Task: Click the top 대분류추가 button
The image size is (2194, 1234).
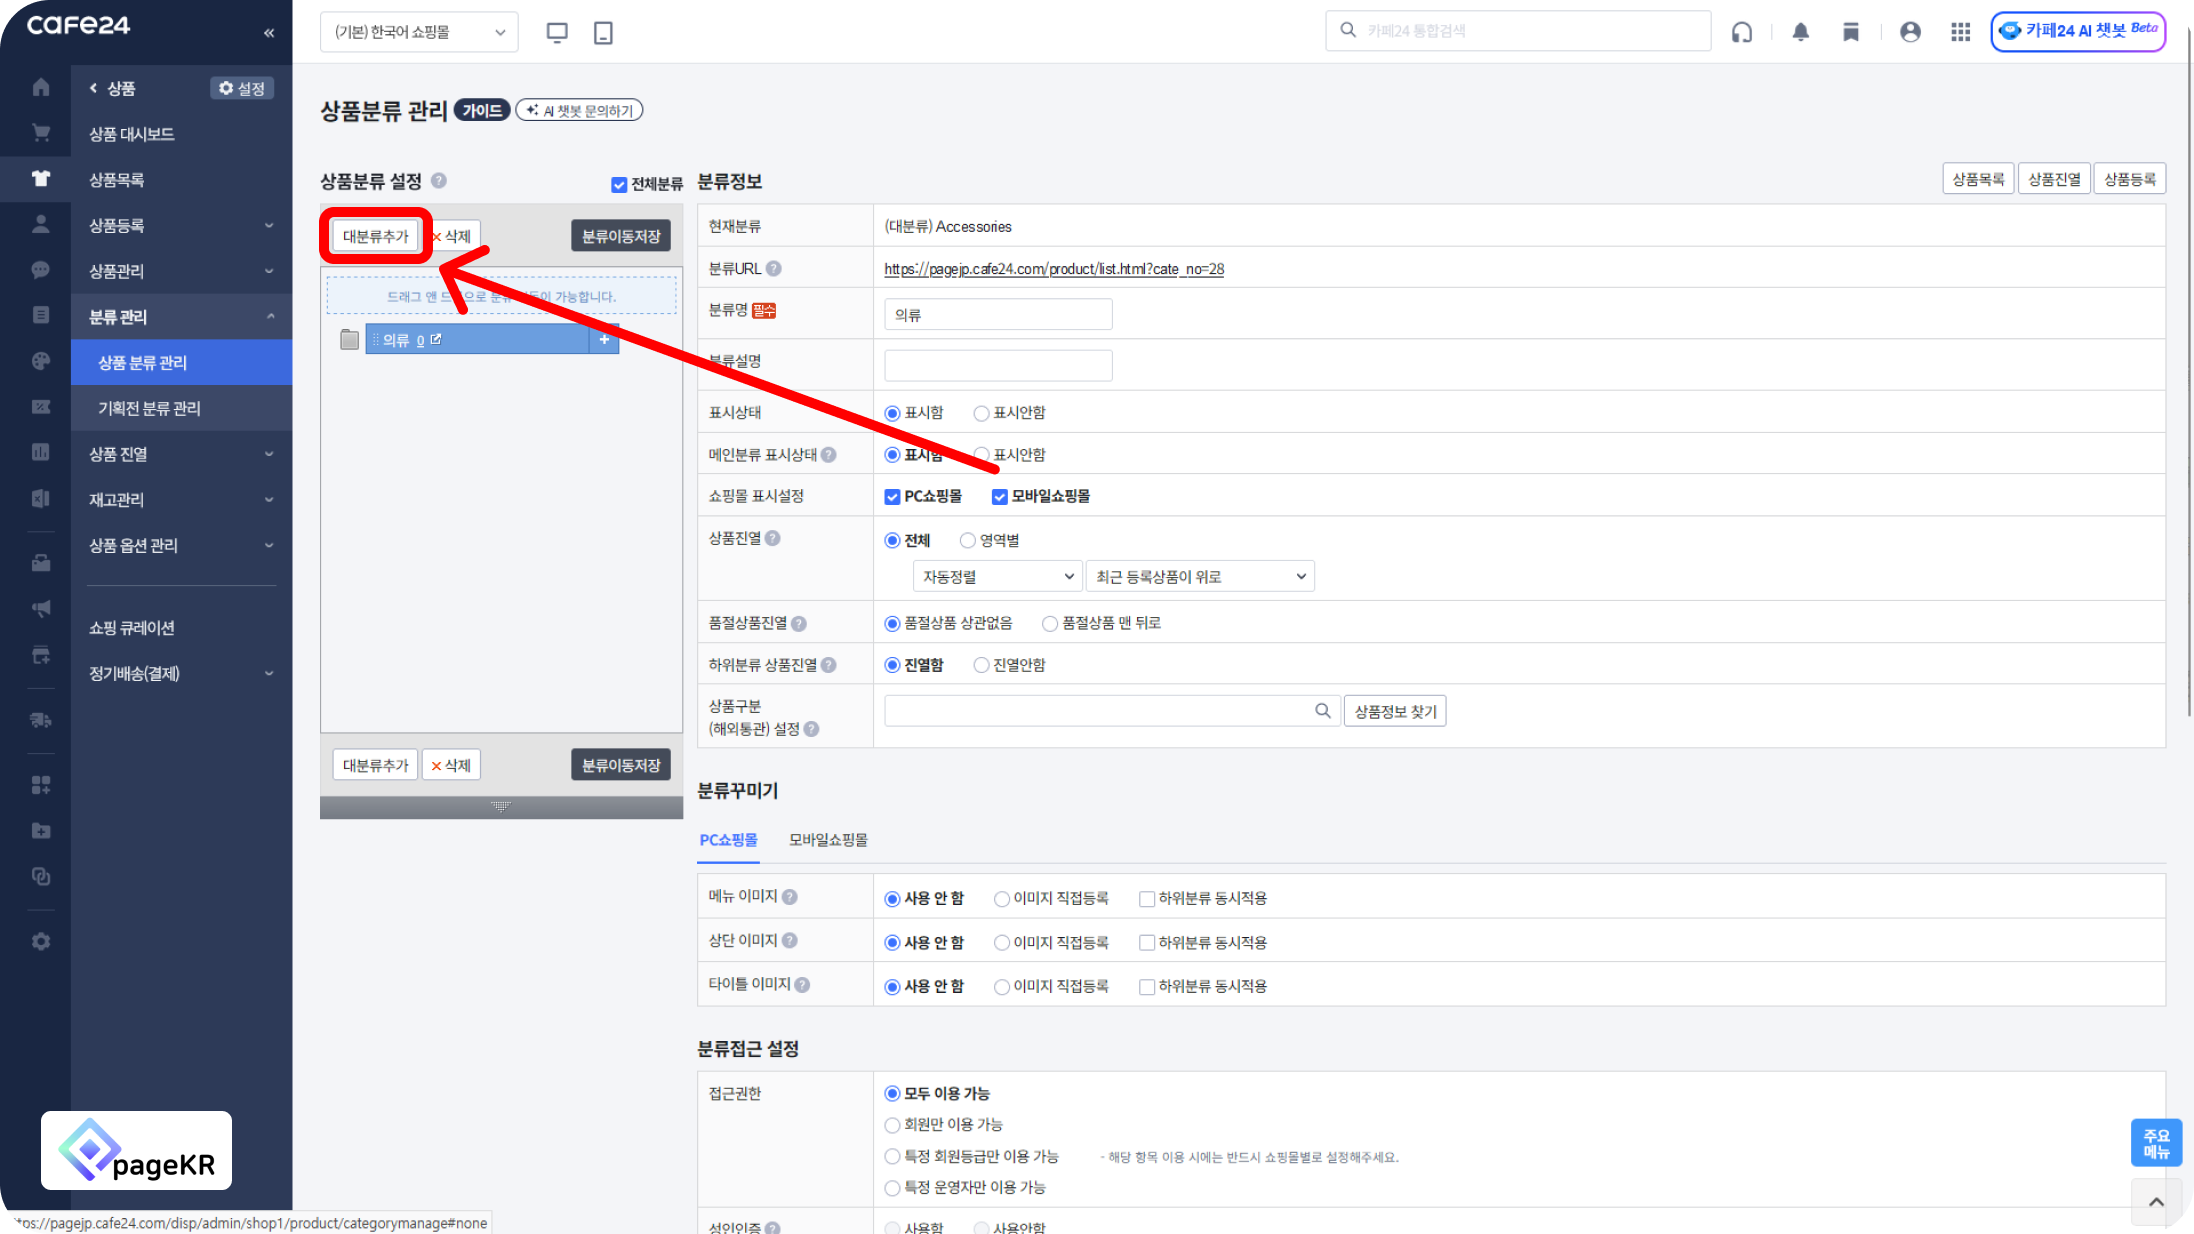Action: pyautogui.click(x=375, y=236)
